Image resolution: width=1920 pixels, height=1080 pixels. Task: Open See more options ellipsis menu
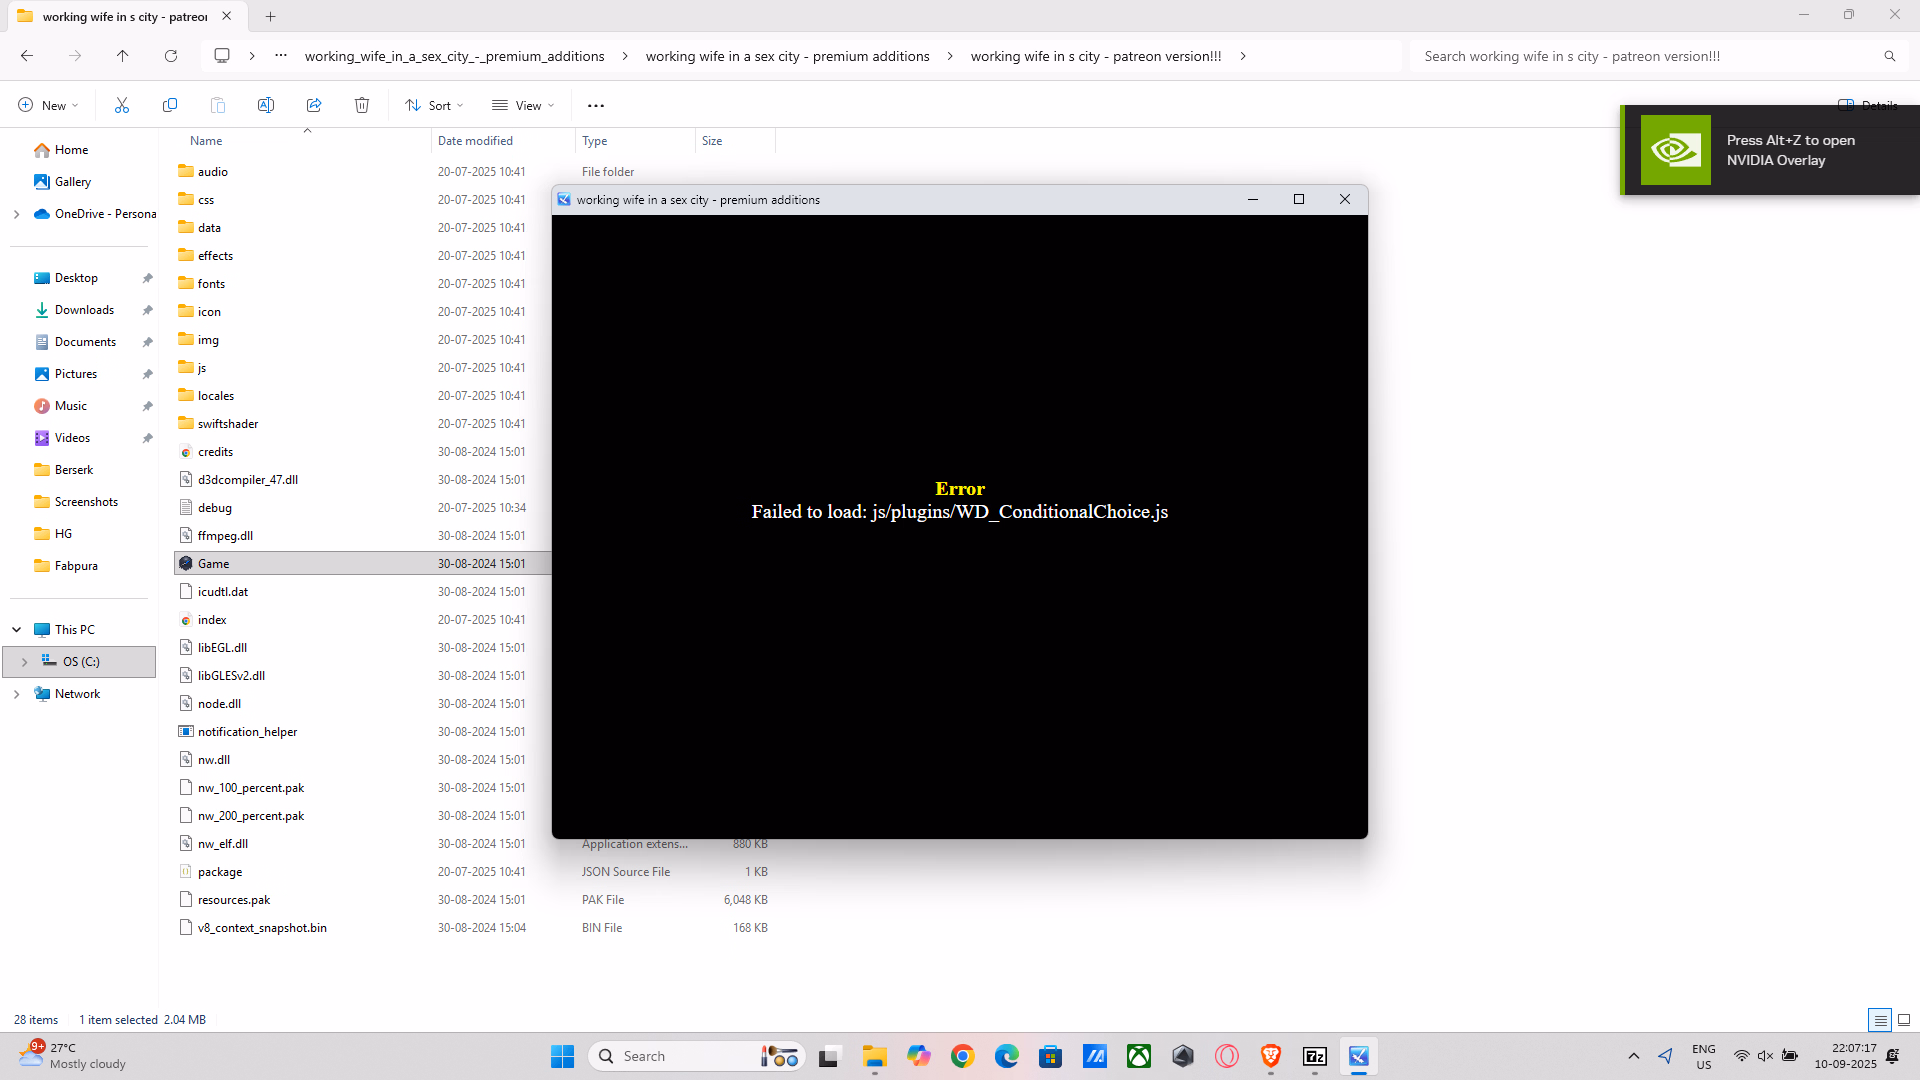tap(596, 105)
